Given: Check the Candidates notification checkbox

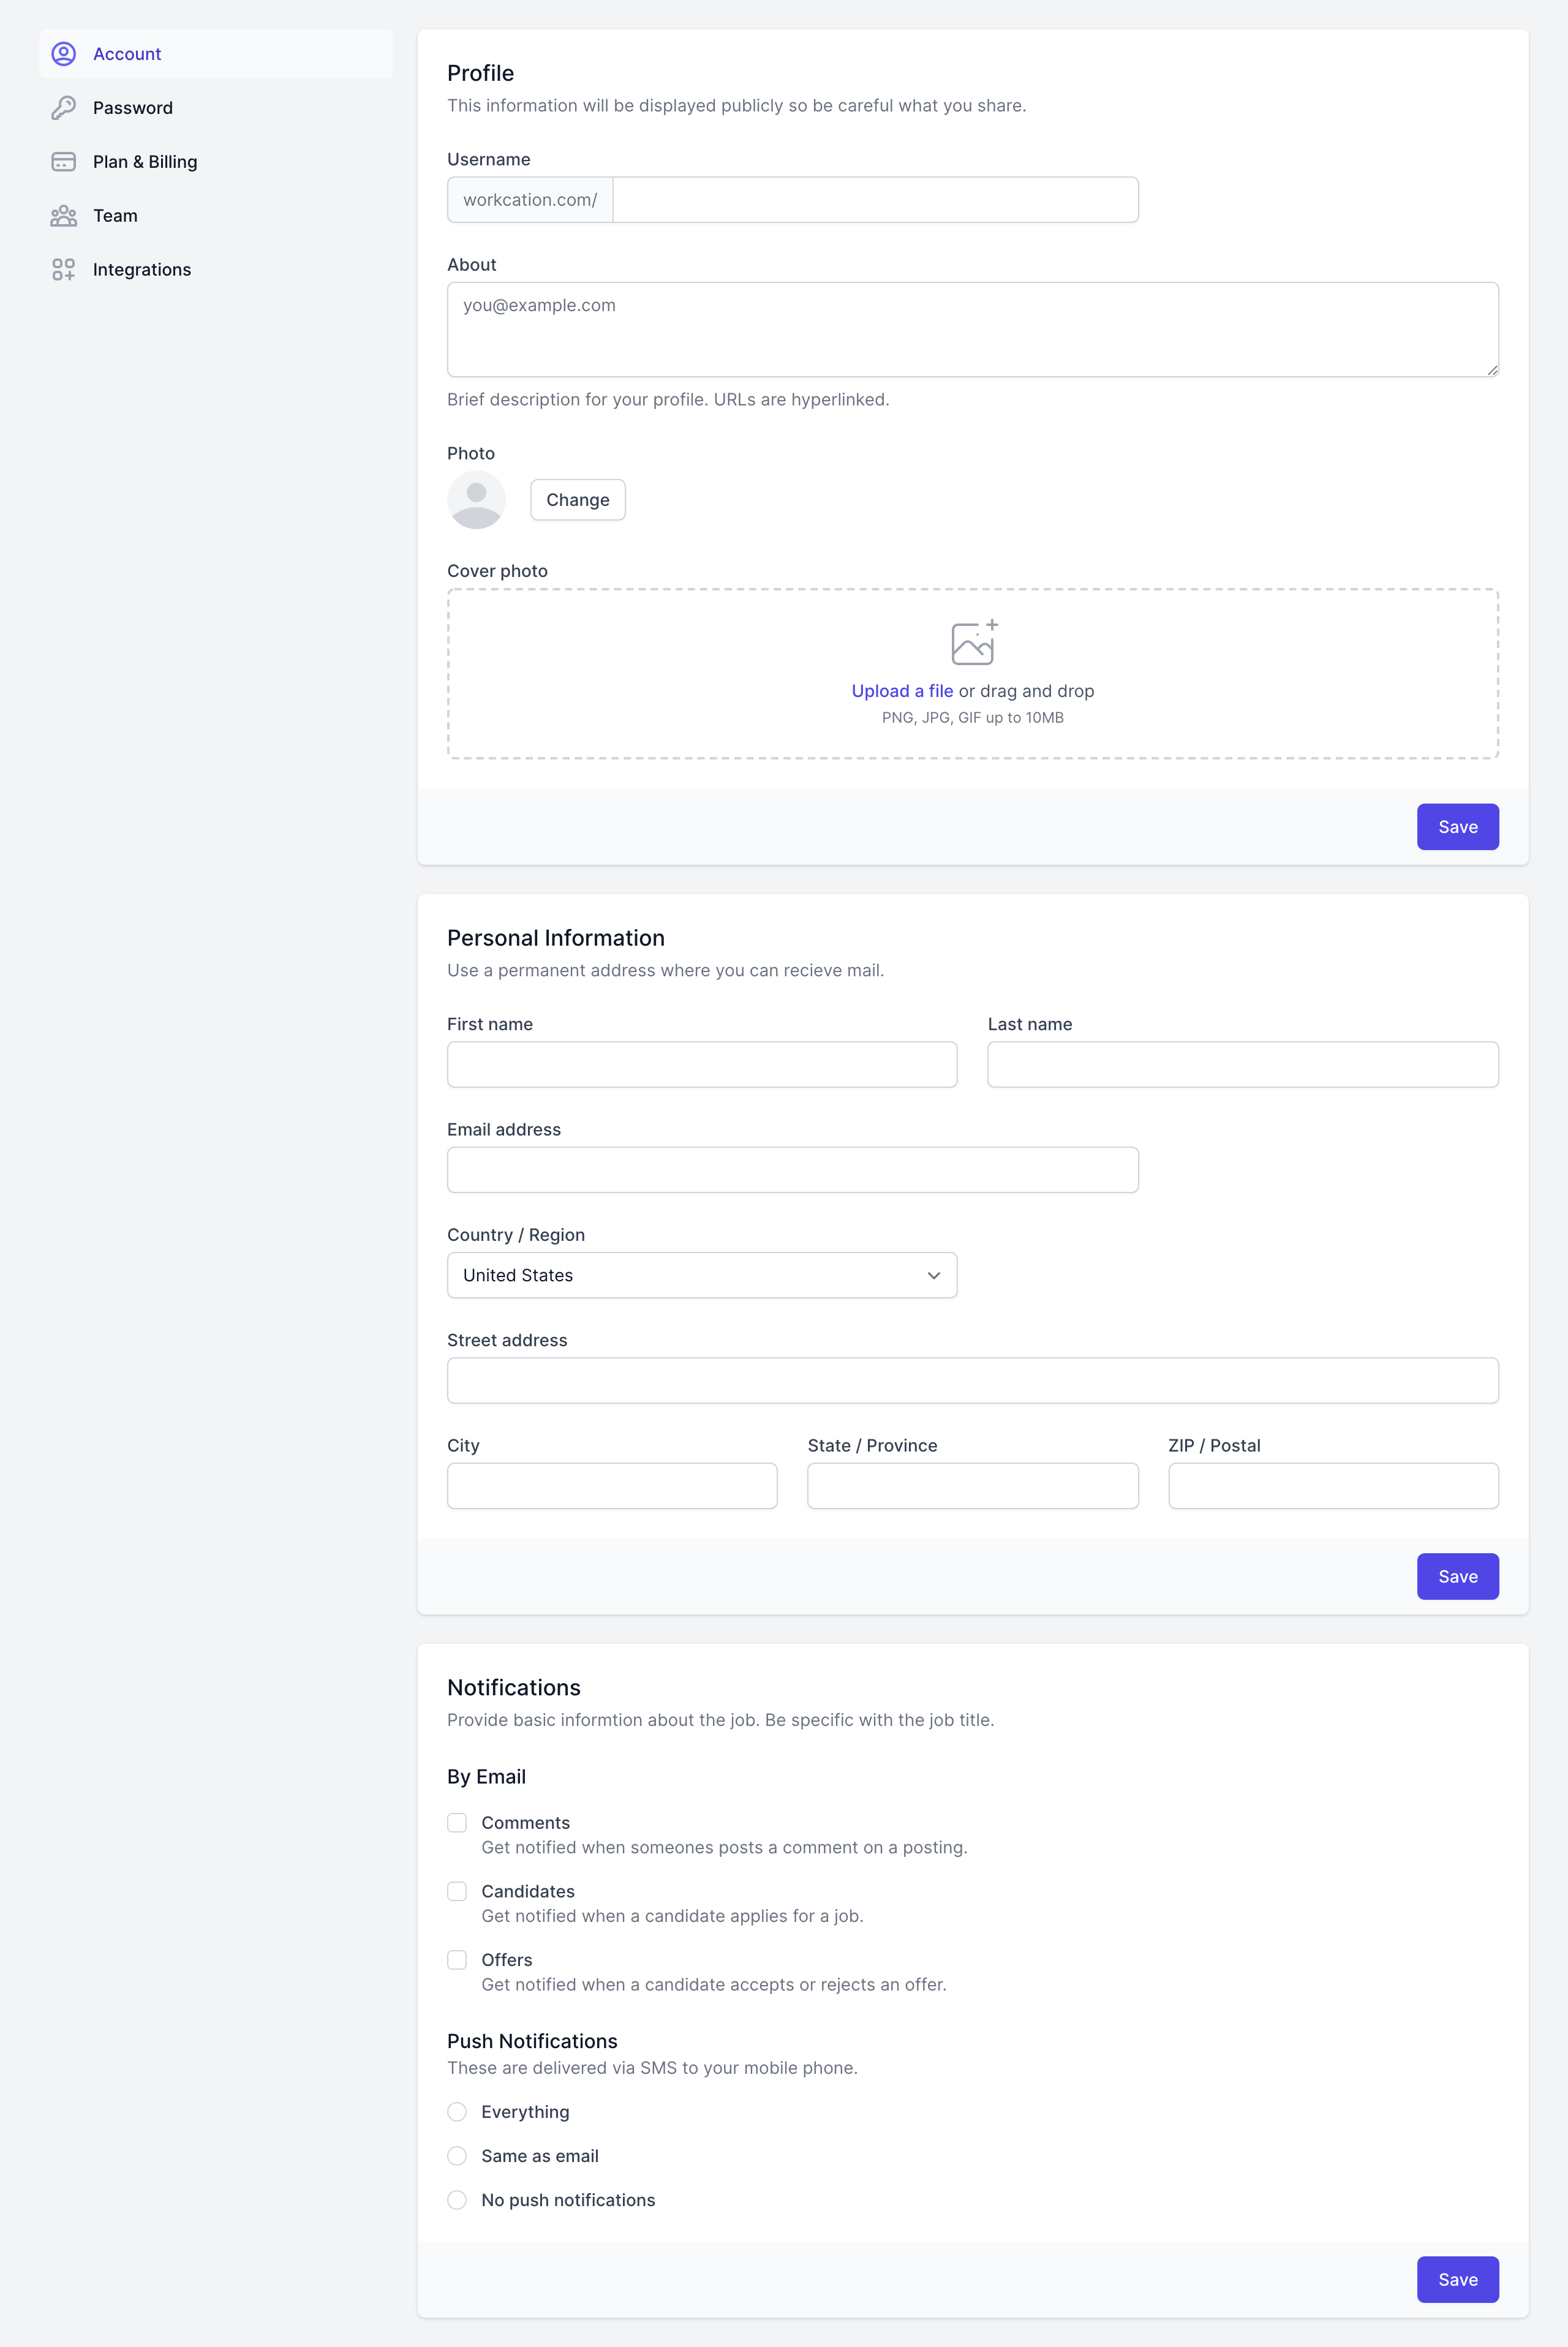Looking at the screenshot, I should tap(457, 1891).
